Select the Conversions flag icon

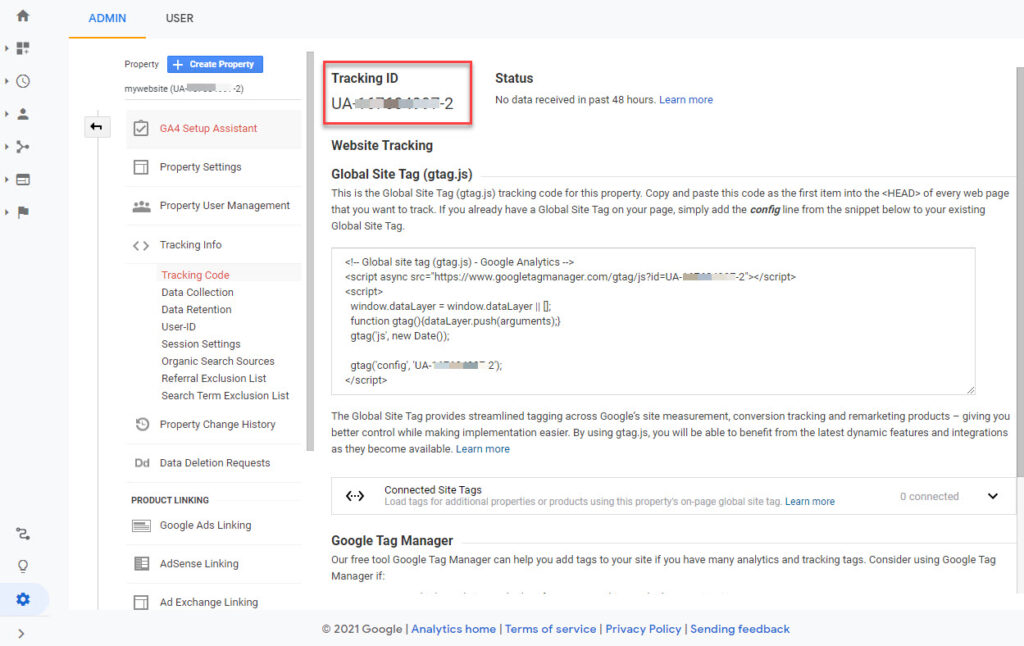click(23, 211)
